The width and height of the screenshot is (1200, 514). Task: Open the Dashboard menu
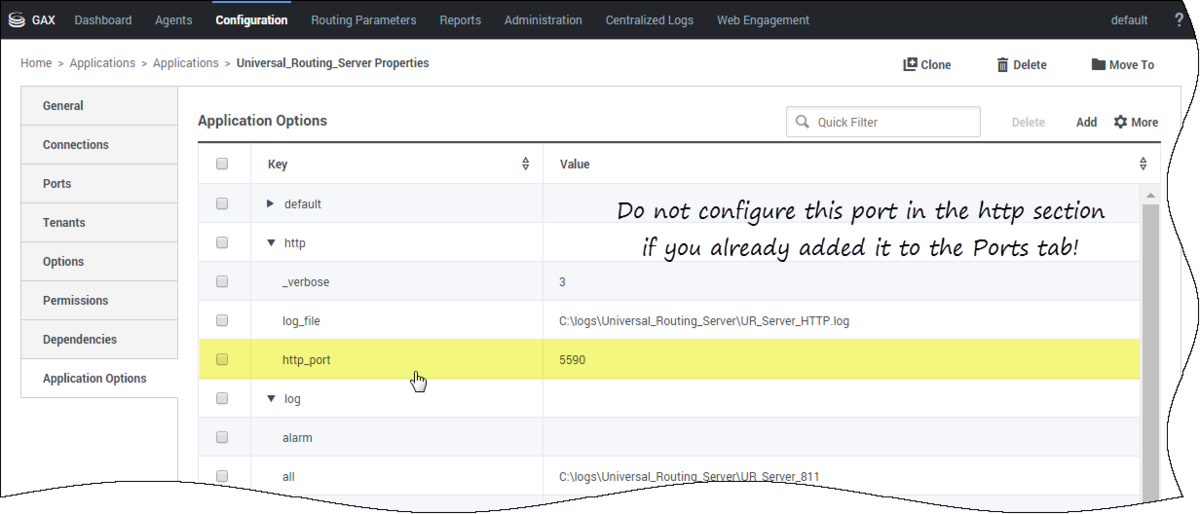(103, 20)
